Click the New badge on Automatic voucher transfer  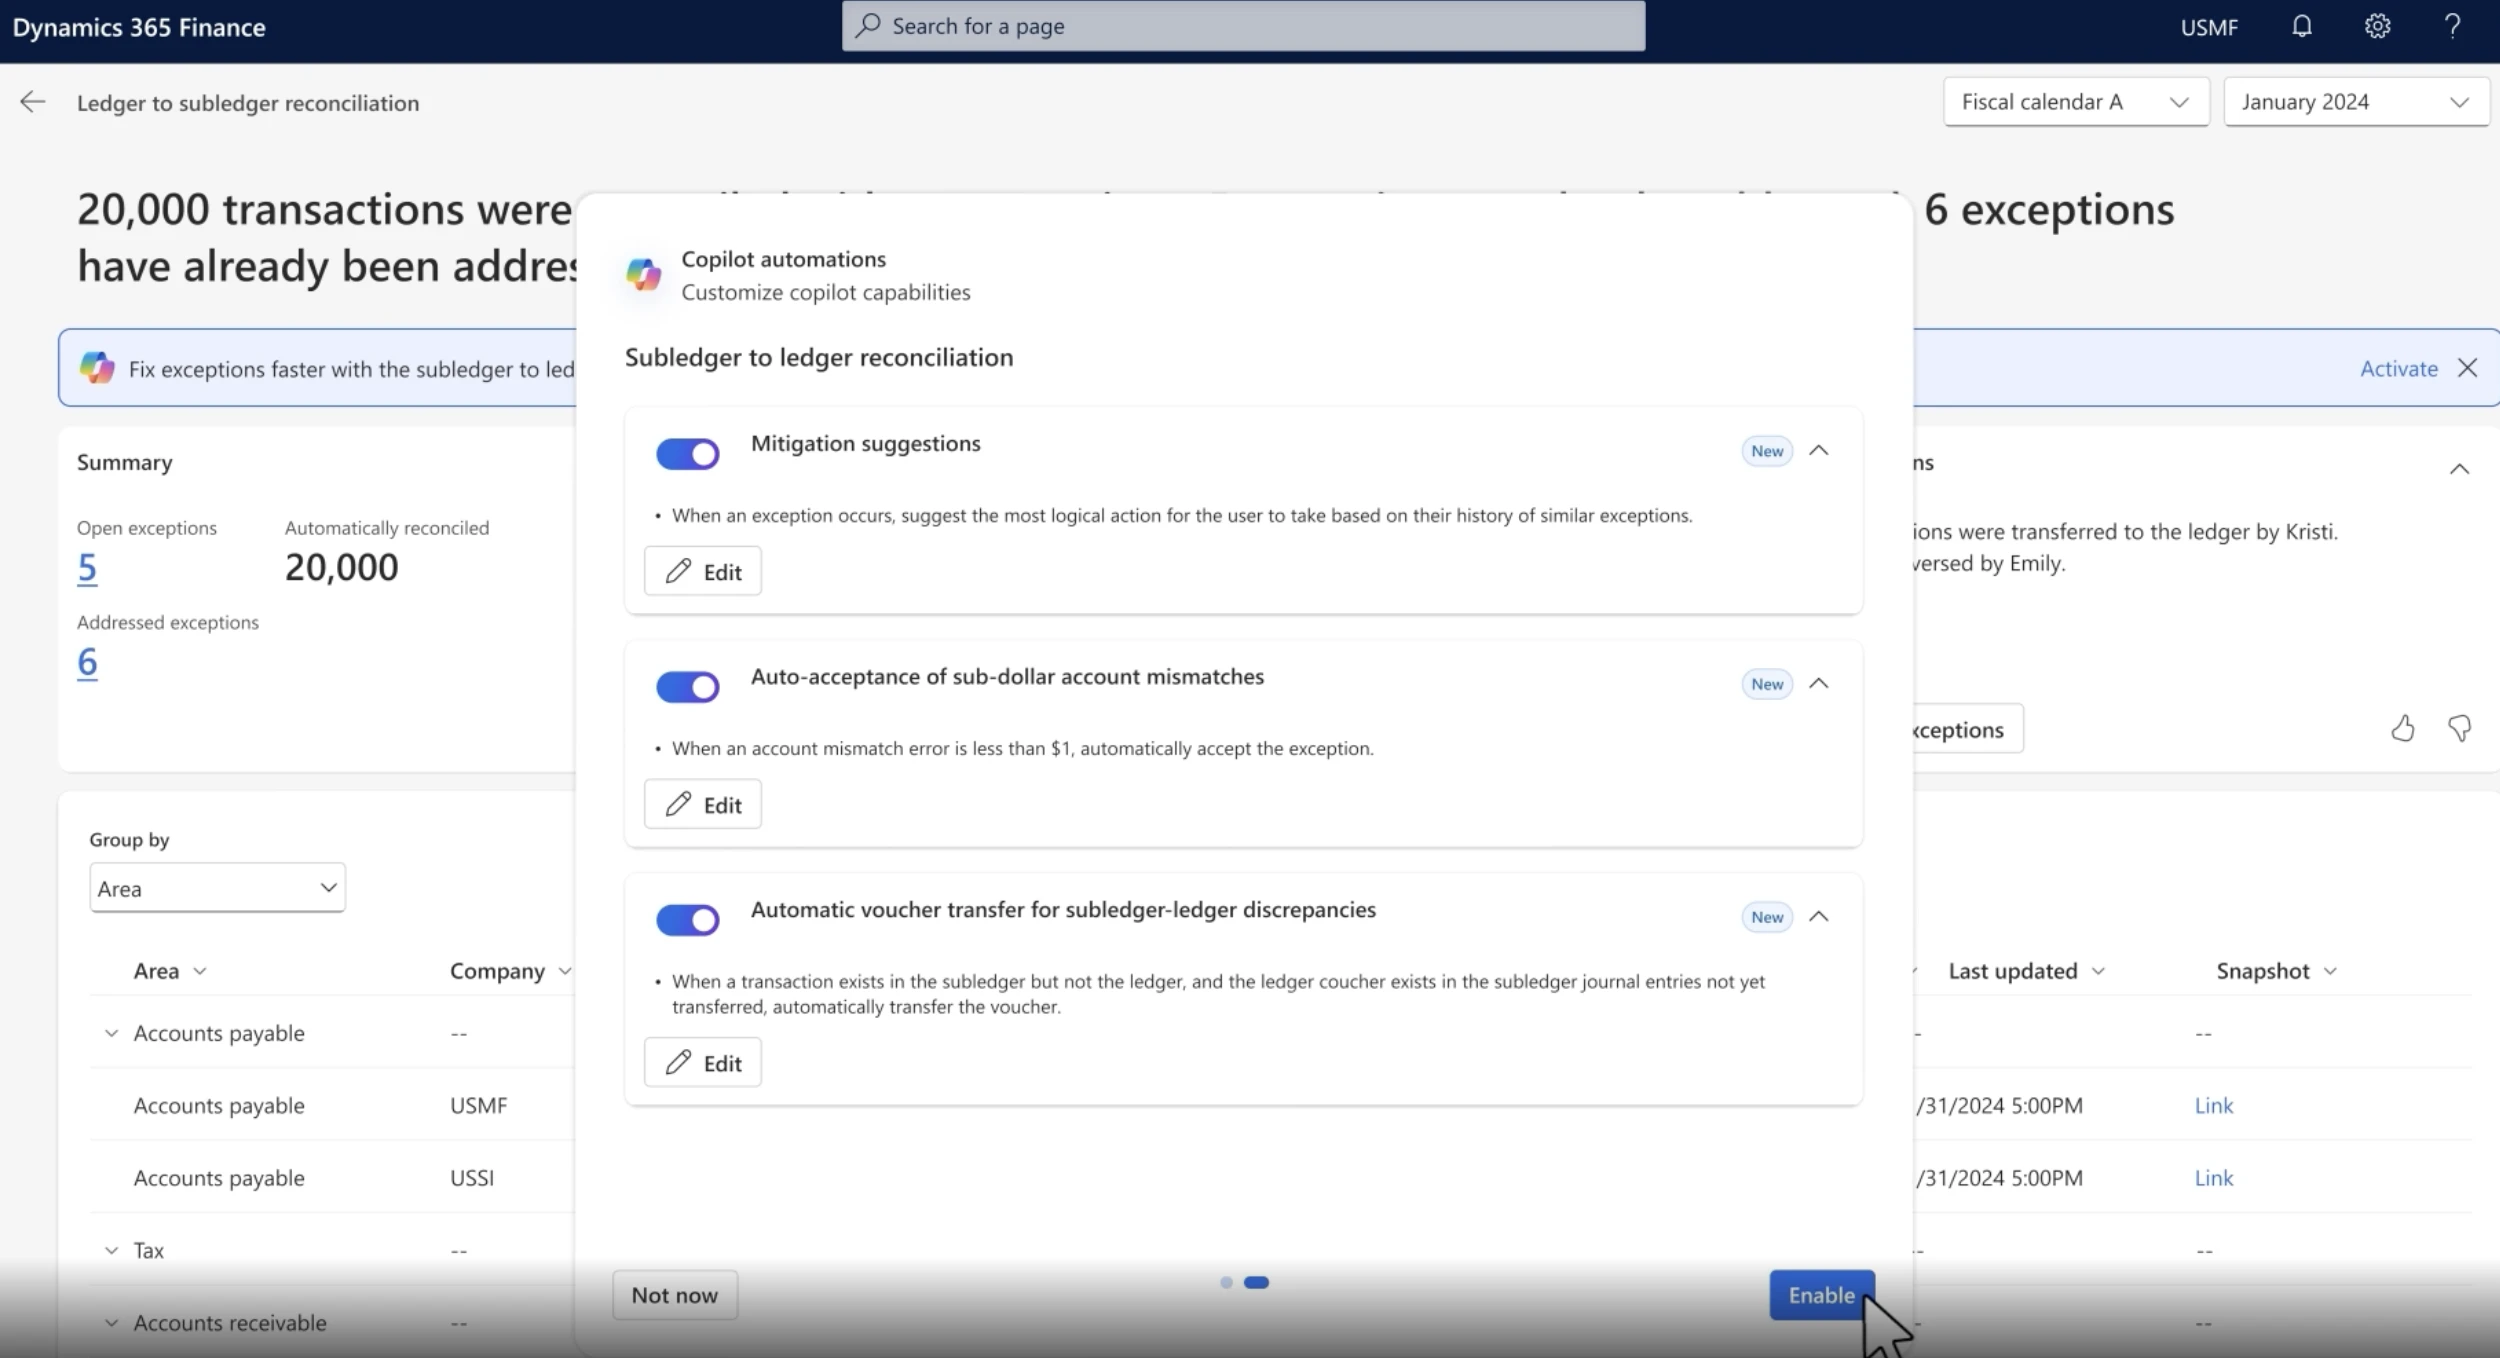click(1767, 917)
